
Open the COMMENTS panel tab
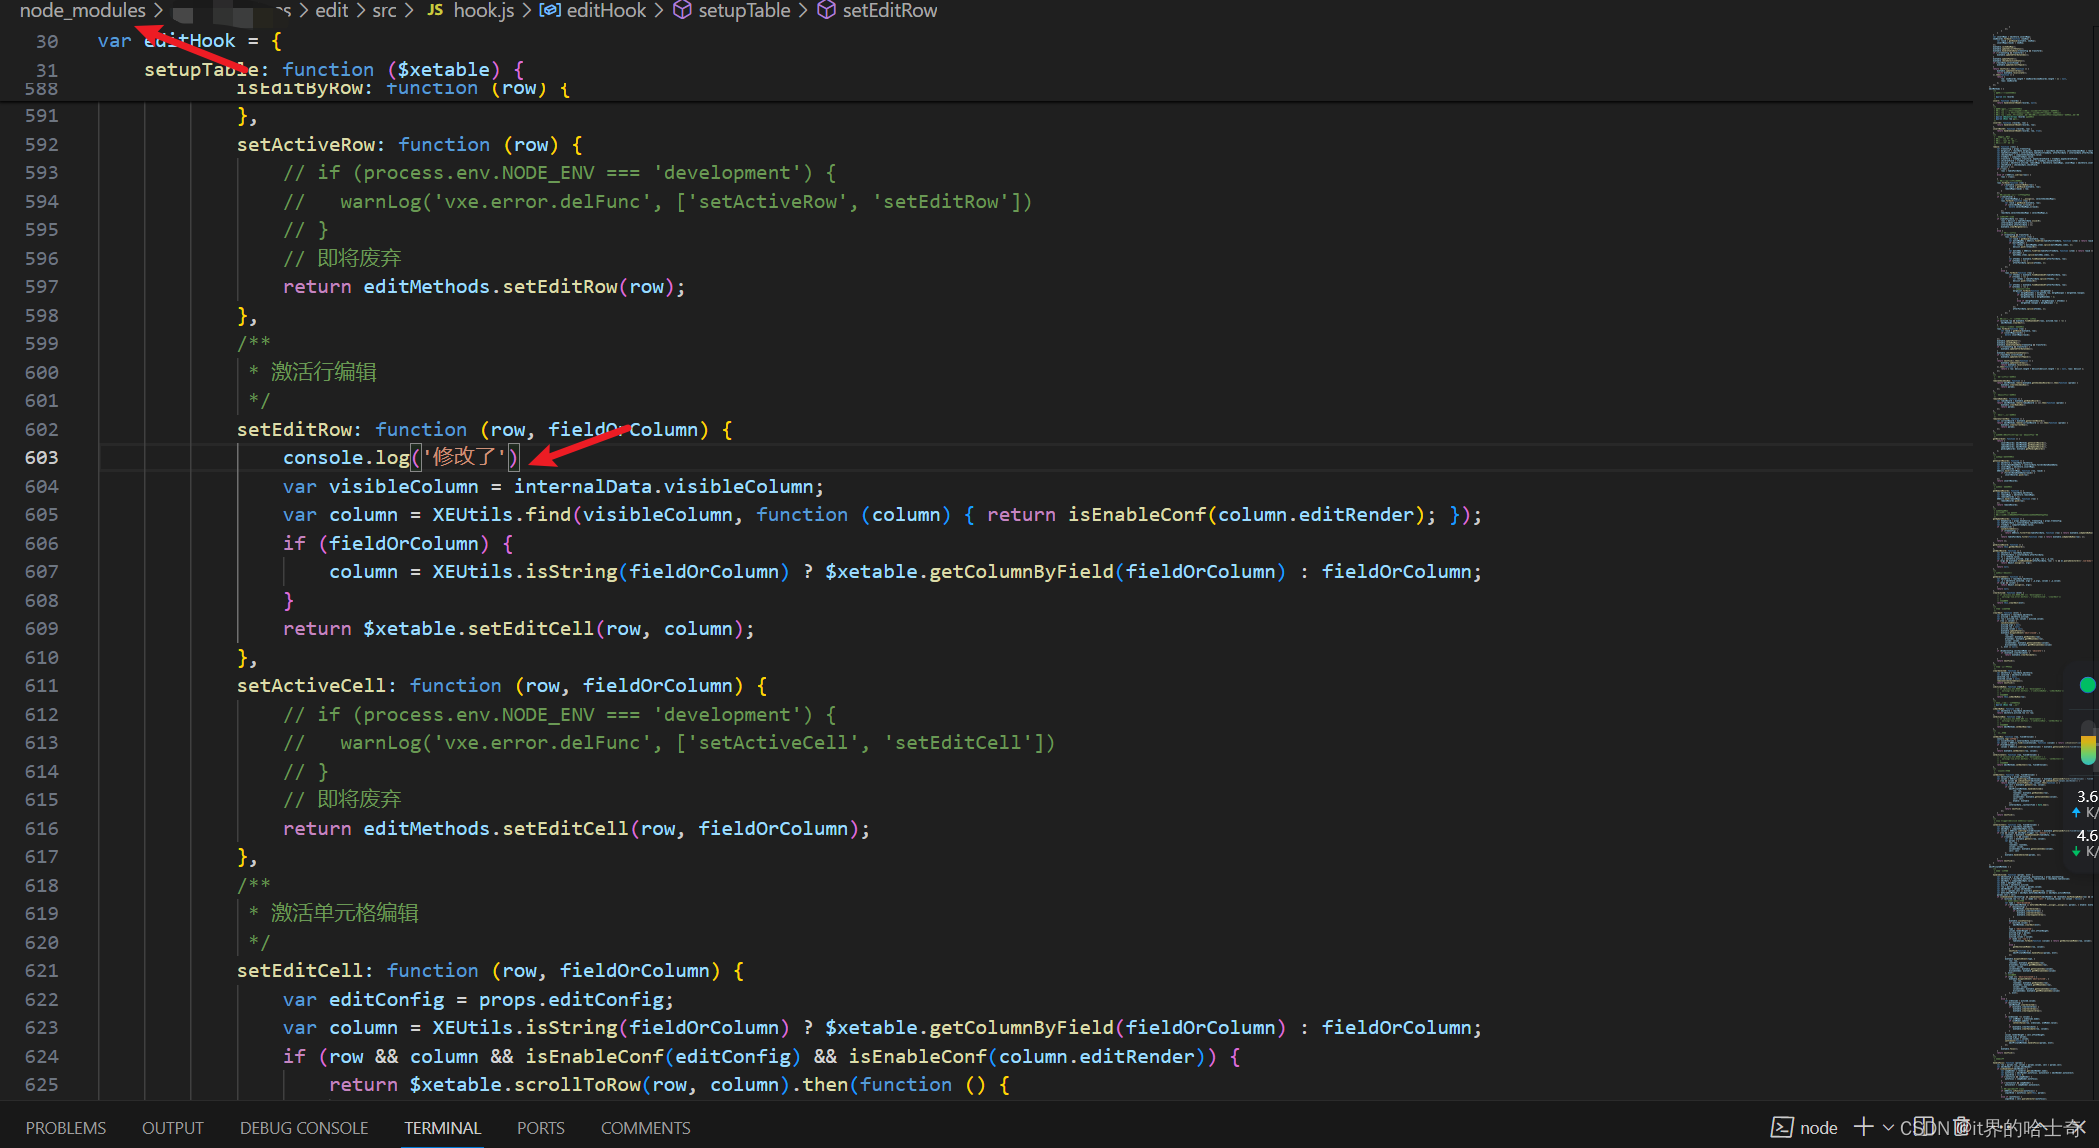coord(645,1127)
